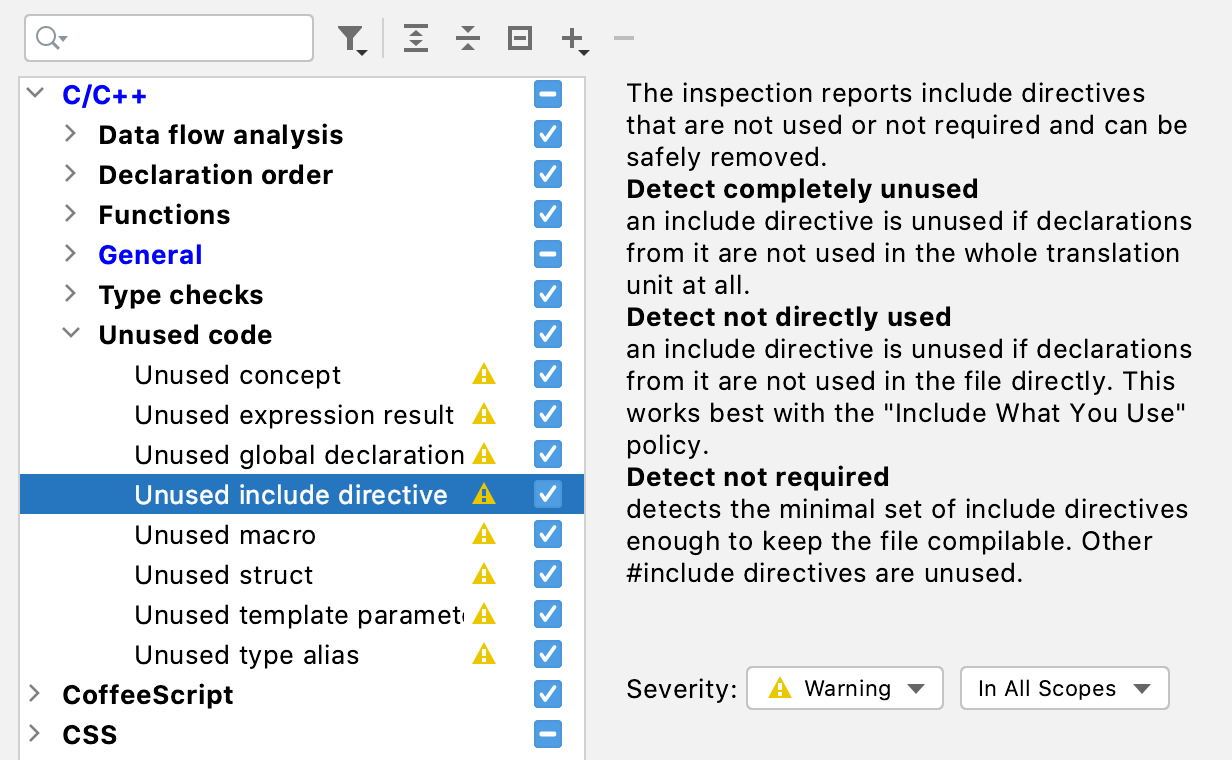1232x760 pixels.
Task: Toggle the Data flow analysis checkbox
Action: 547,134
